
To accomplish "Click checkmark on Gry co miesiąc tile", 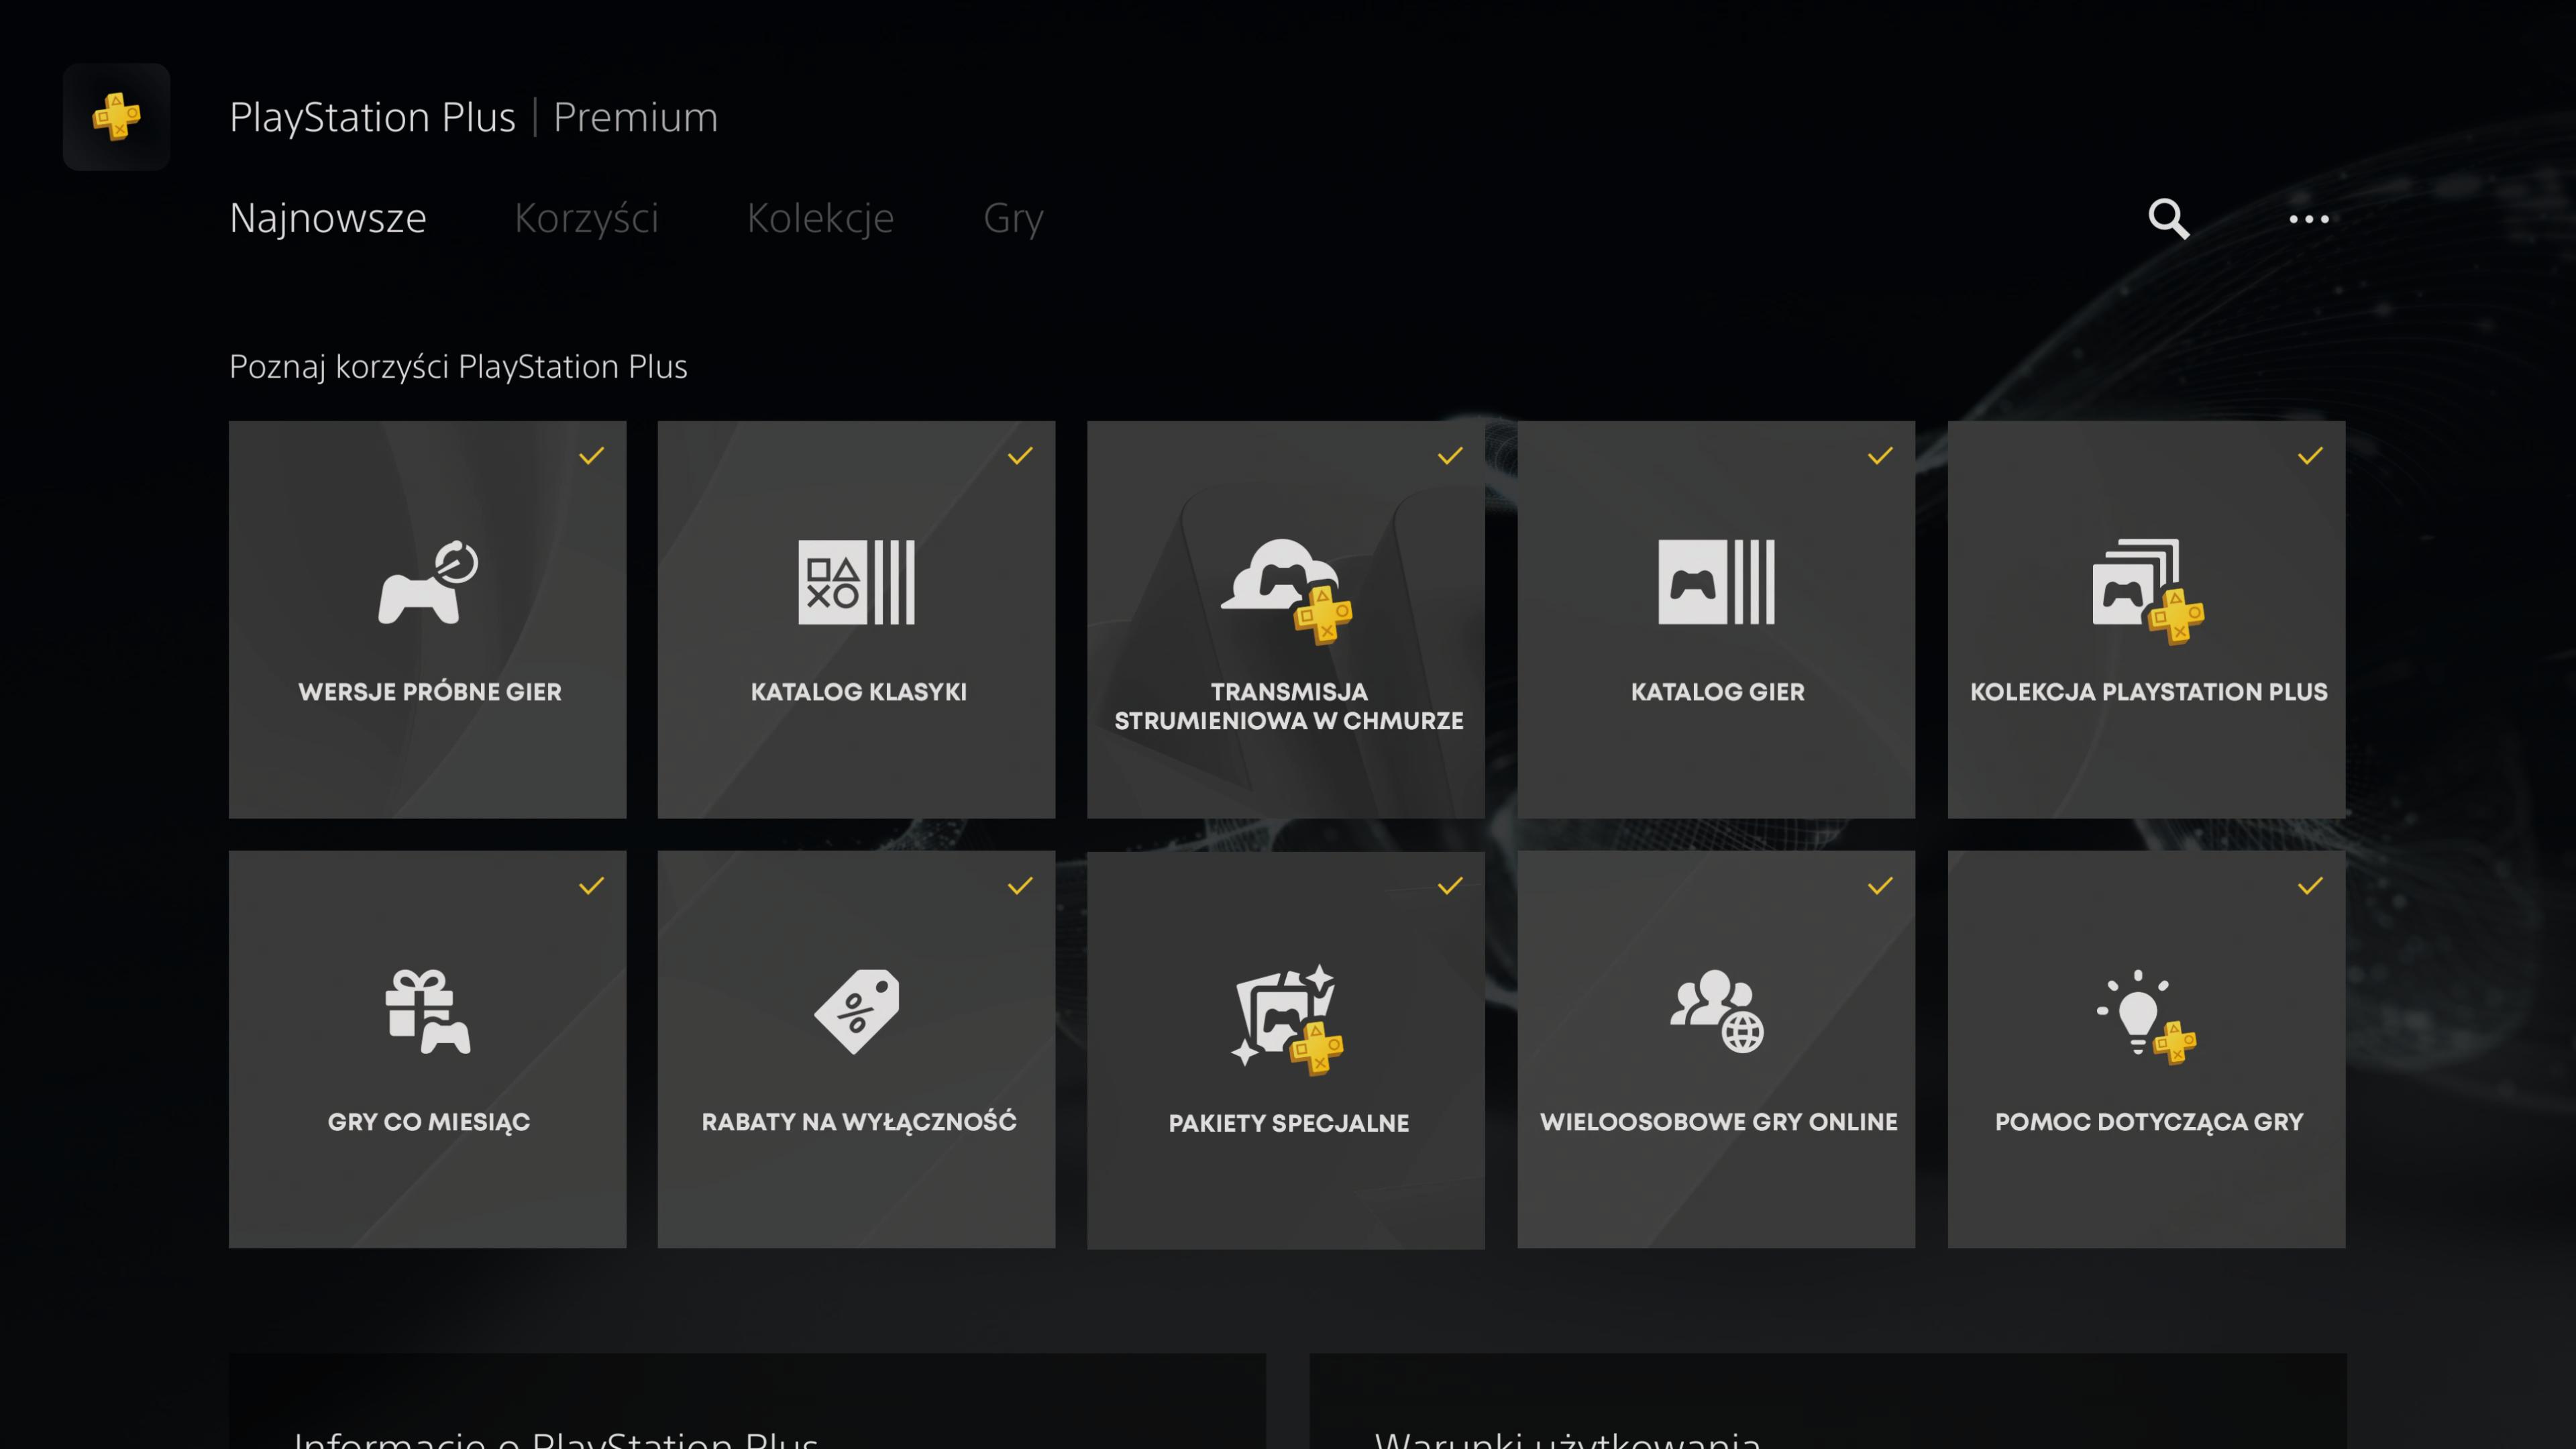I will pos(591,886).
